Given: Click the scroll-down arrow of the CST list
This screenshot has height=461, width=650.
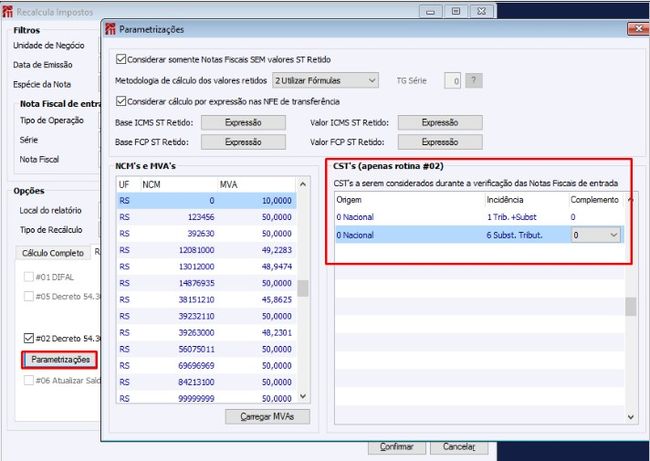Looking at the screenshot, I should [x=631, y=417].
